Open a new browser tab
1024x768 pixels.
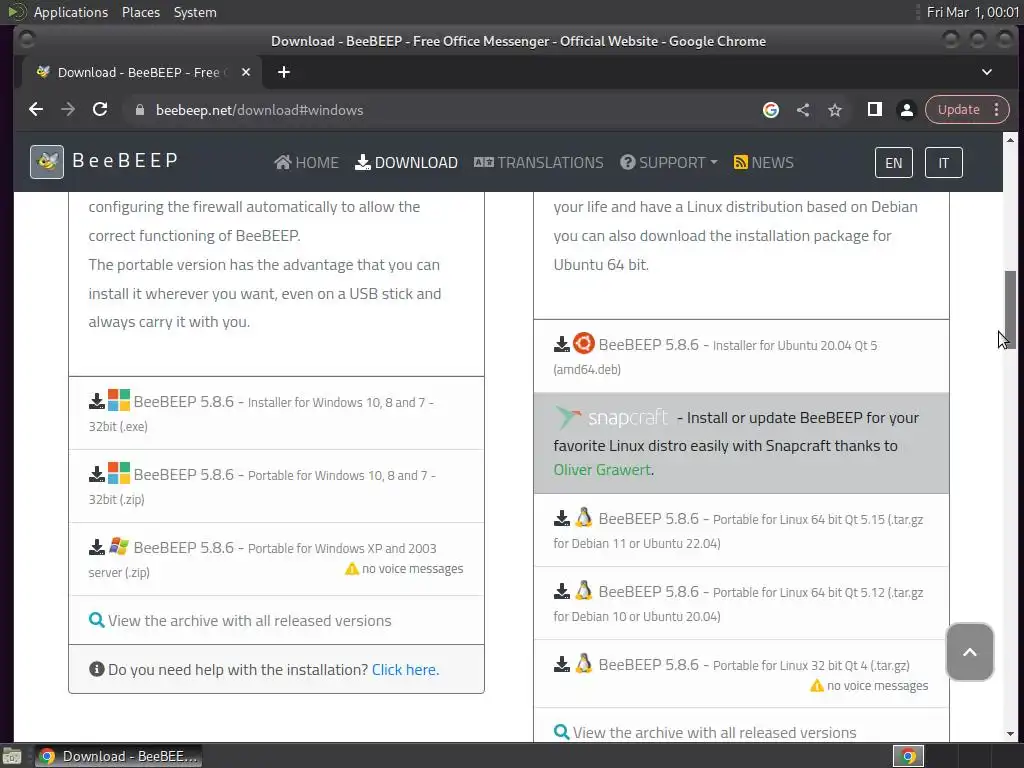(x=283, y=72)
